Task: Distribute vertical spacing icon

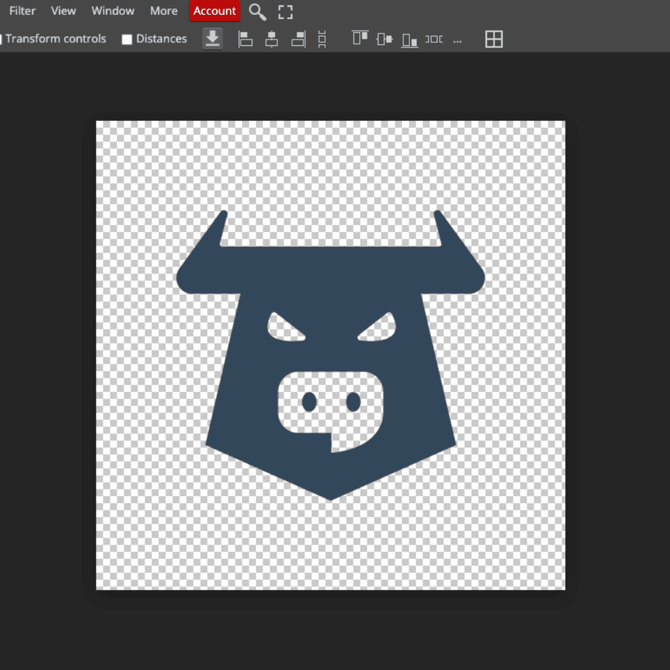Action: point(322,39)
